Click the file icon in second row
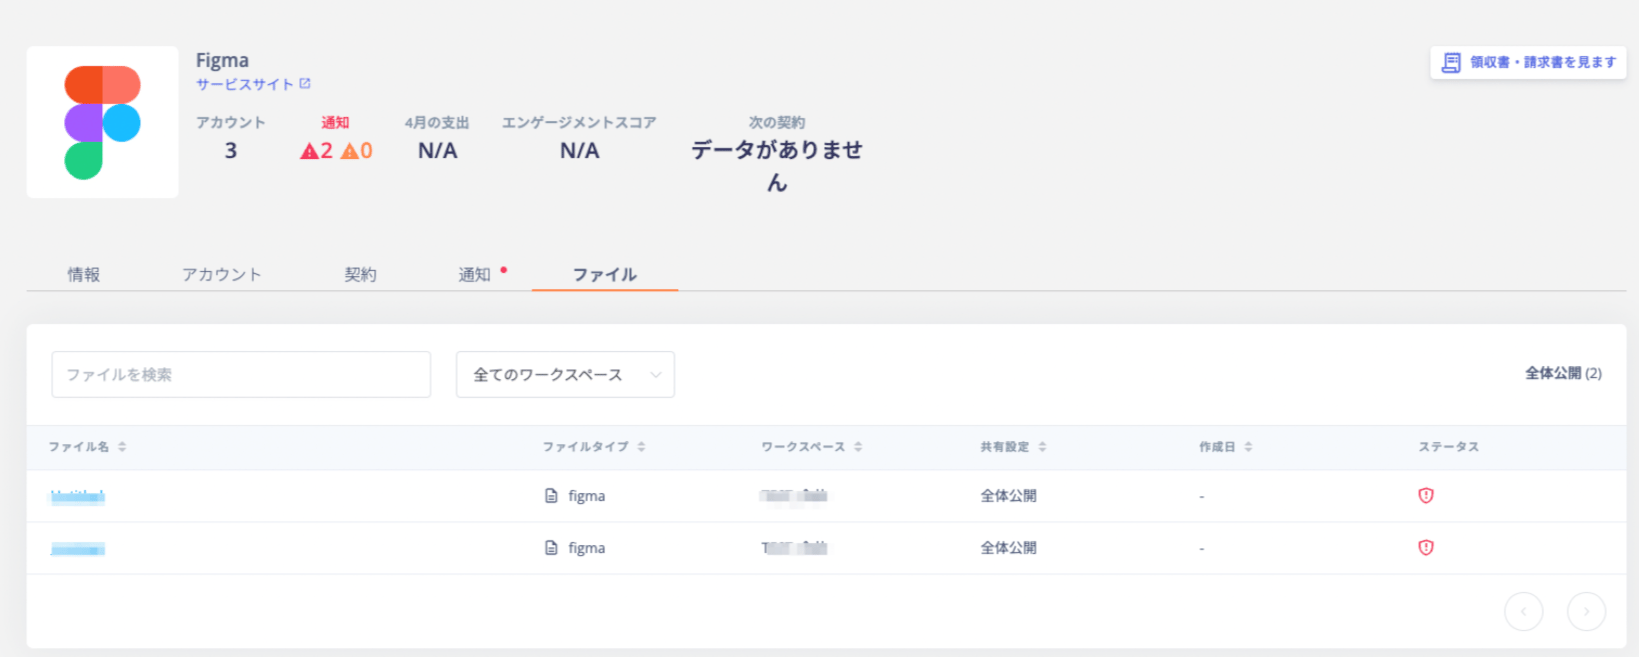1639x657 pixels. click(551, 548)
